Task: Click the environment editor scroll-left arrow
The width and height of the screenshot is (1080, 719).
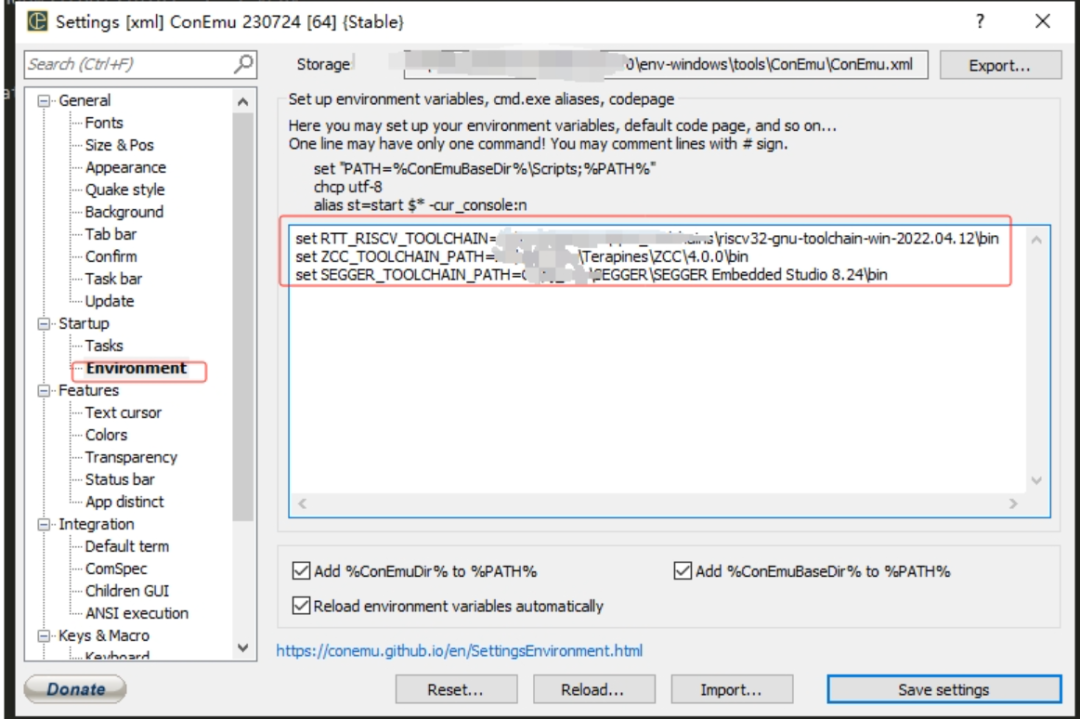Action: point(302,503)
